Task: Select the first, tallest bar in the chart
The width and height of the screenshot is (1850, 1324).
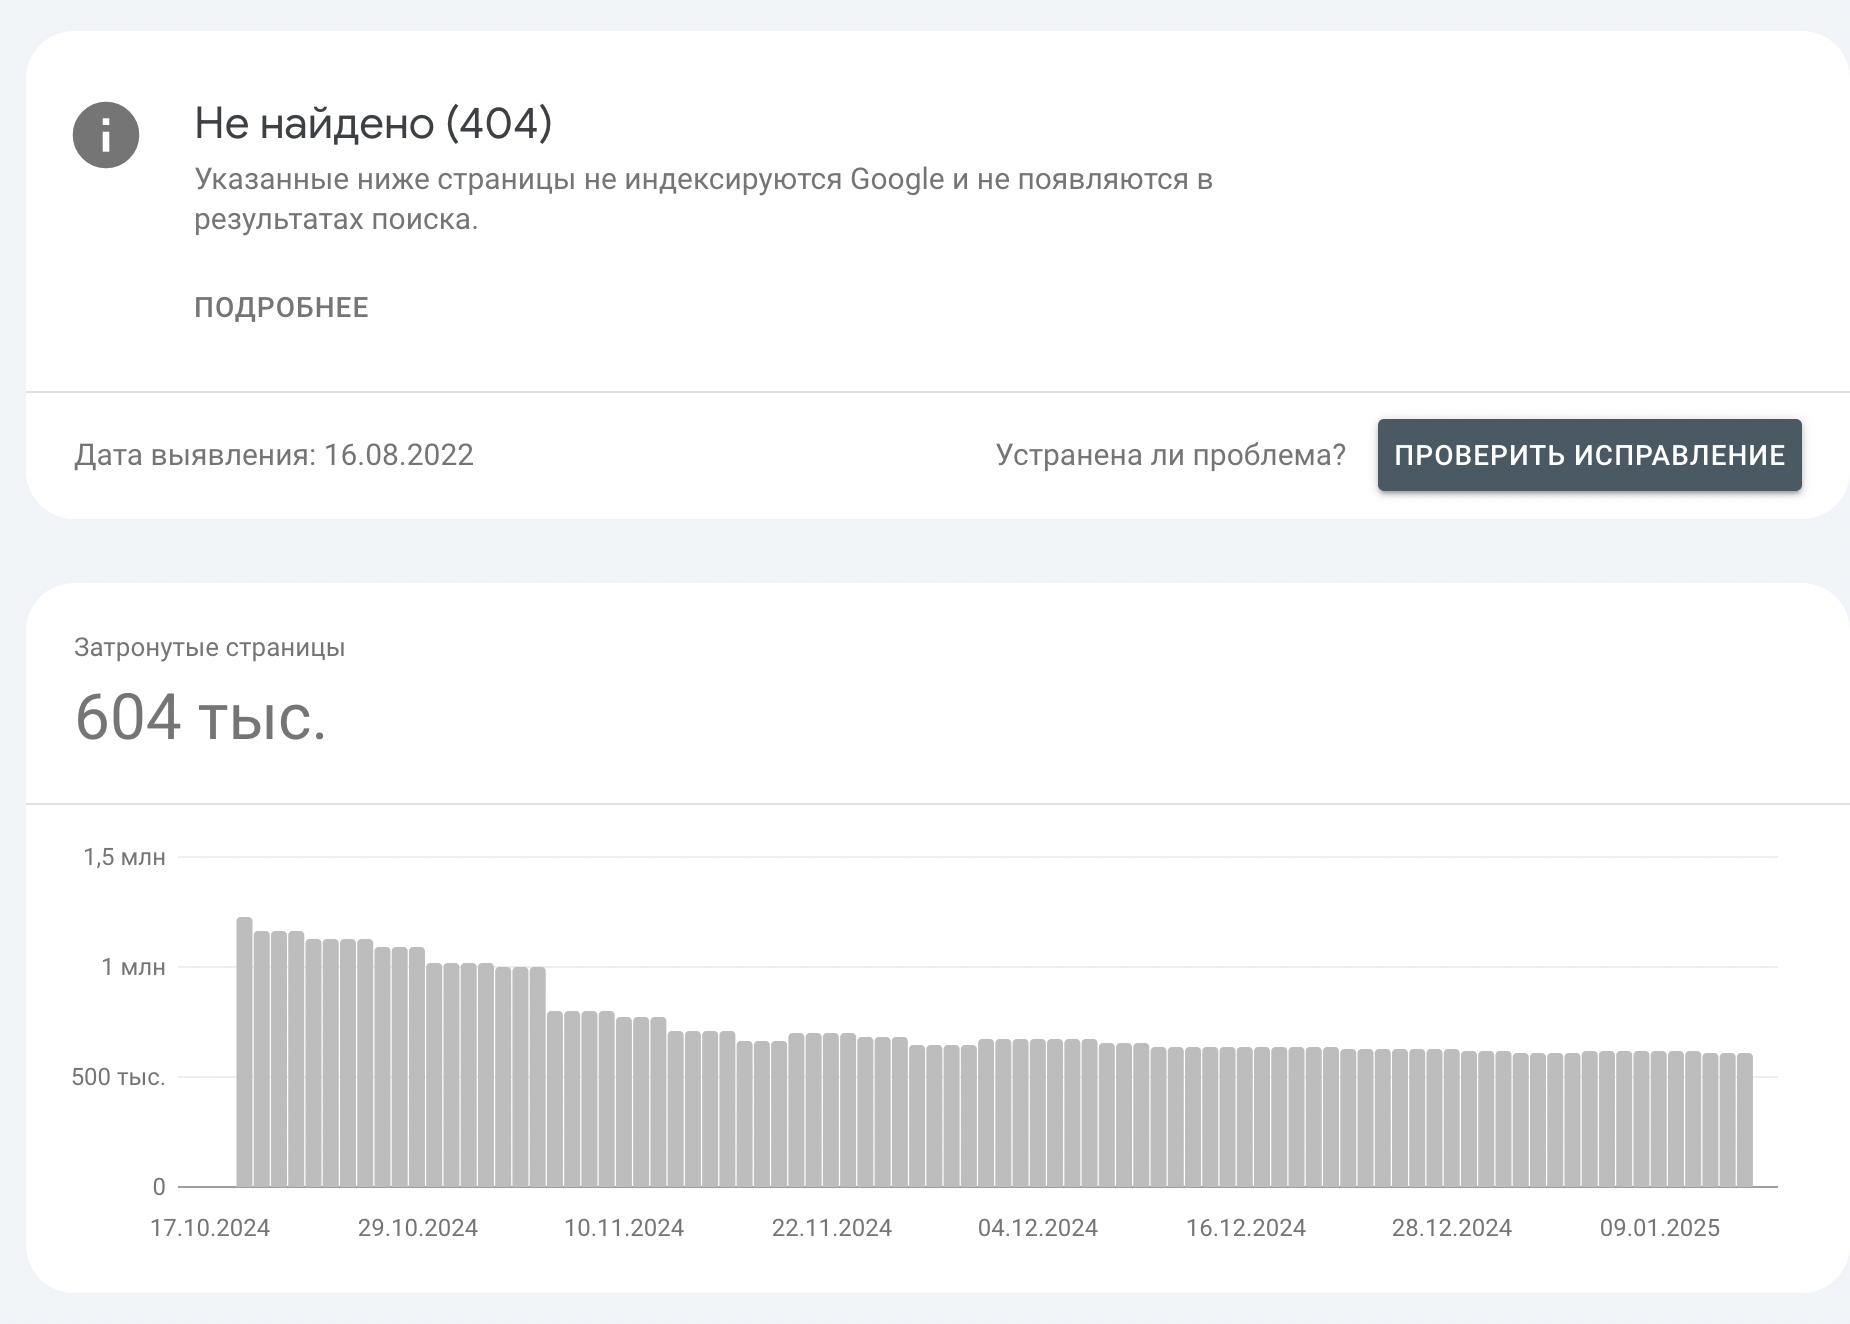Action: click(244, 1050)
